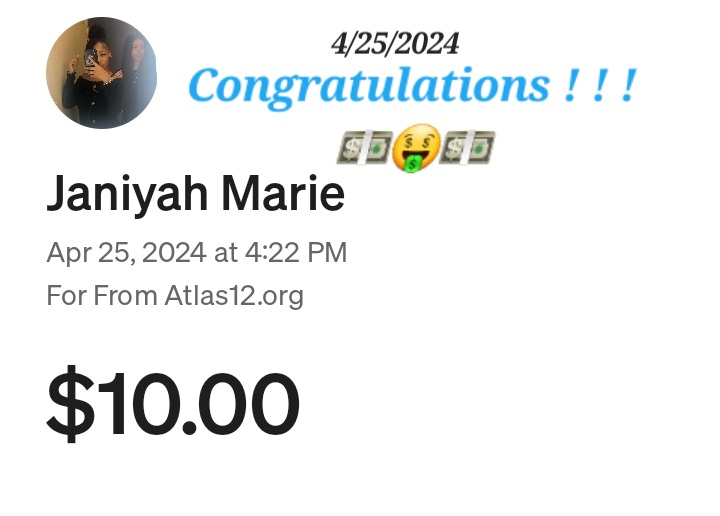Click the right banknote emoji
Viewport: 720px width, 516px height.
tap(467, 147)
